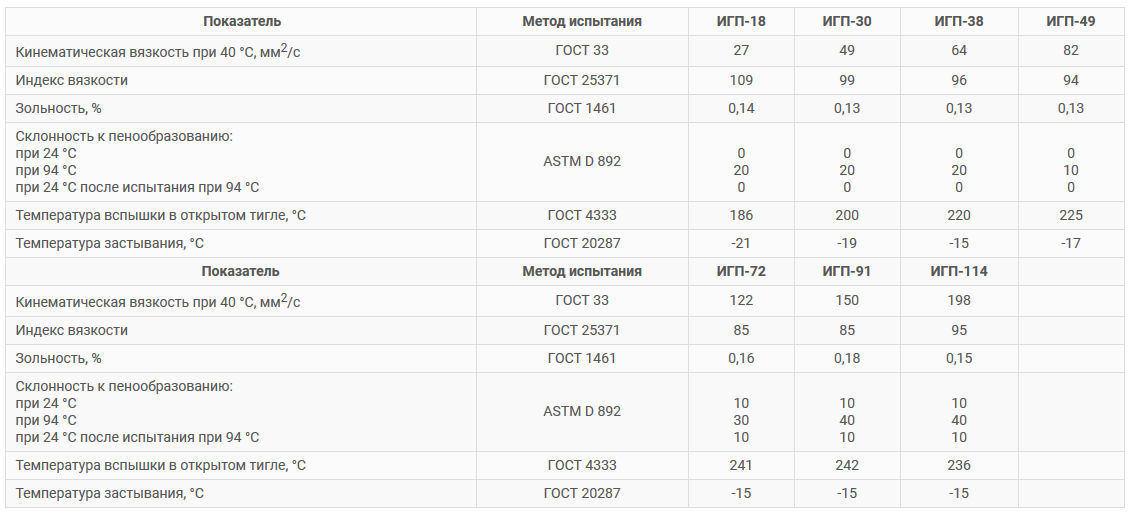Screen dimensions: 1131x516
Task: Click the viscosity value 198 for ИГП-114
Action: [959, 301]
